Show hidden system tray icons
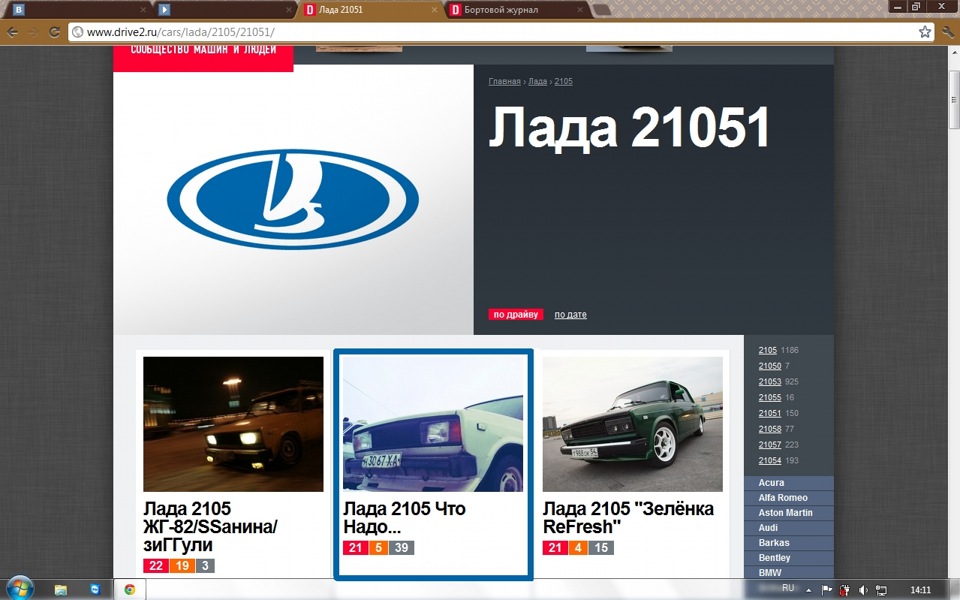960x600 pixels. 809,591
